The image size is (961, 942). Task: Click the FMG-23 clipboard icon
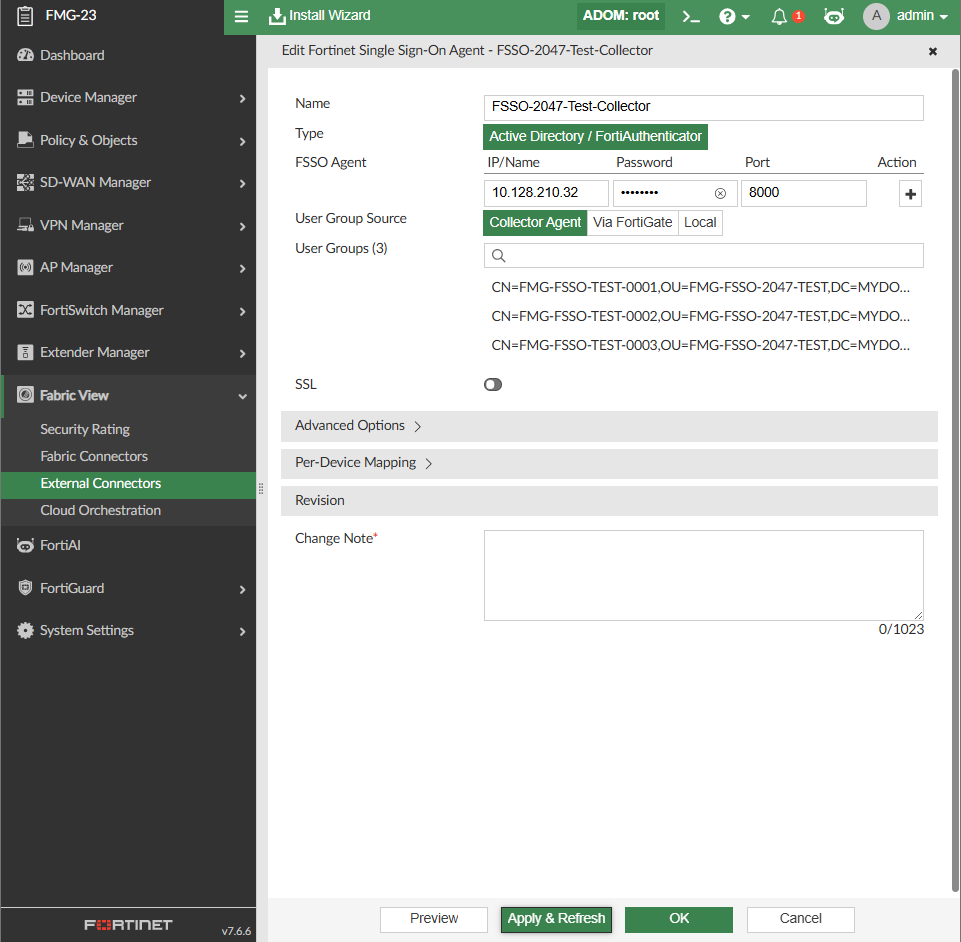point(25,16)
